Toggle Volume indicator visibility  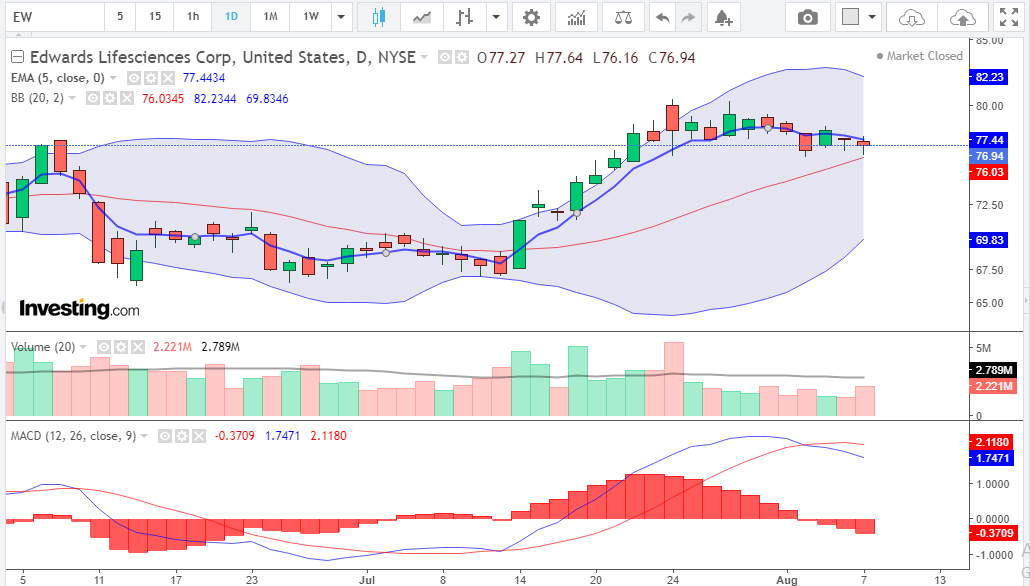[x=104, y=347]
